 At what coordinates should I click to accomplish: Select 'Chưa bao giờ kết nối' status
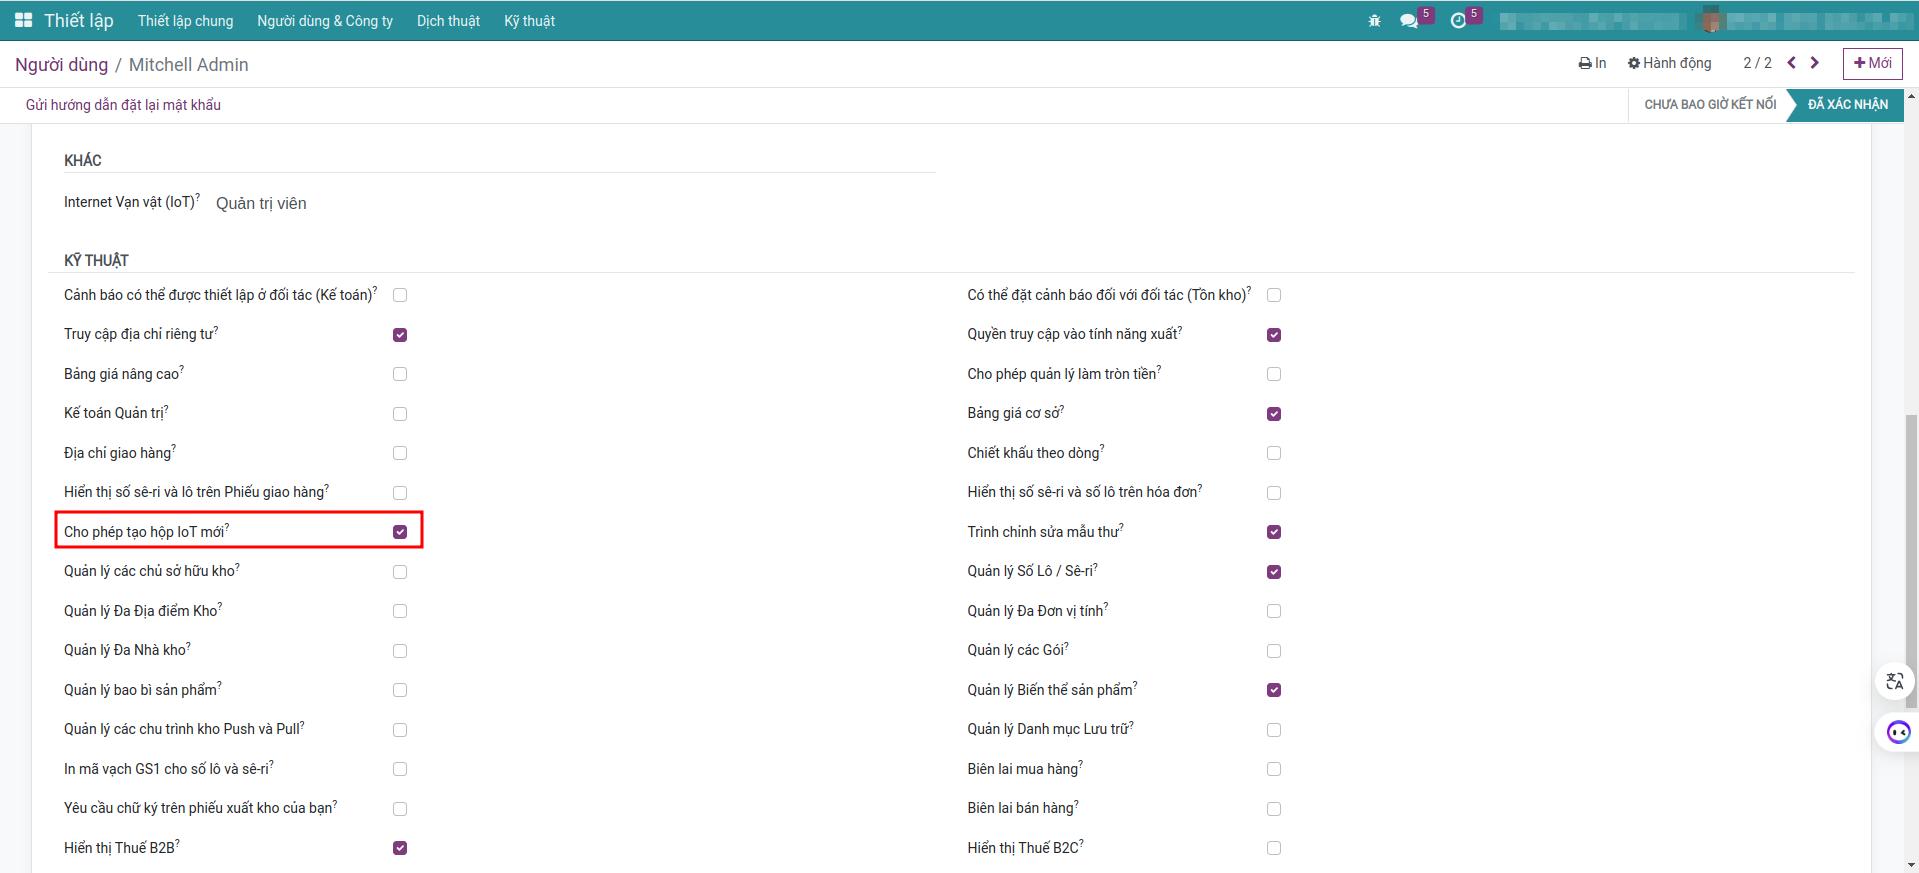pyautogui.click(x=1709, y=105)
